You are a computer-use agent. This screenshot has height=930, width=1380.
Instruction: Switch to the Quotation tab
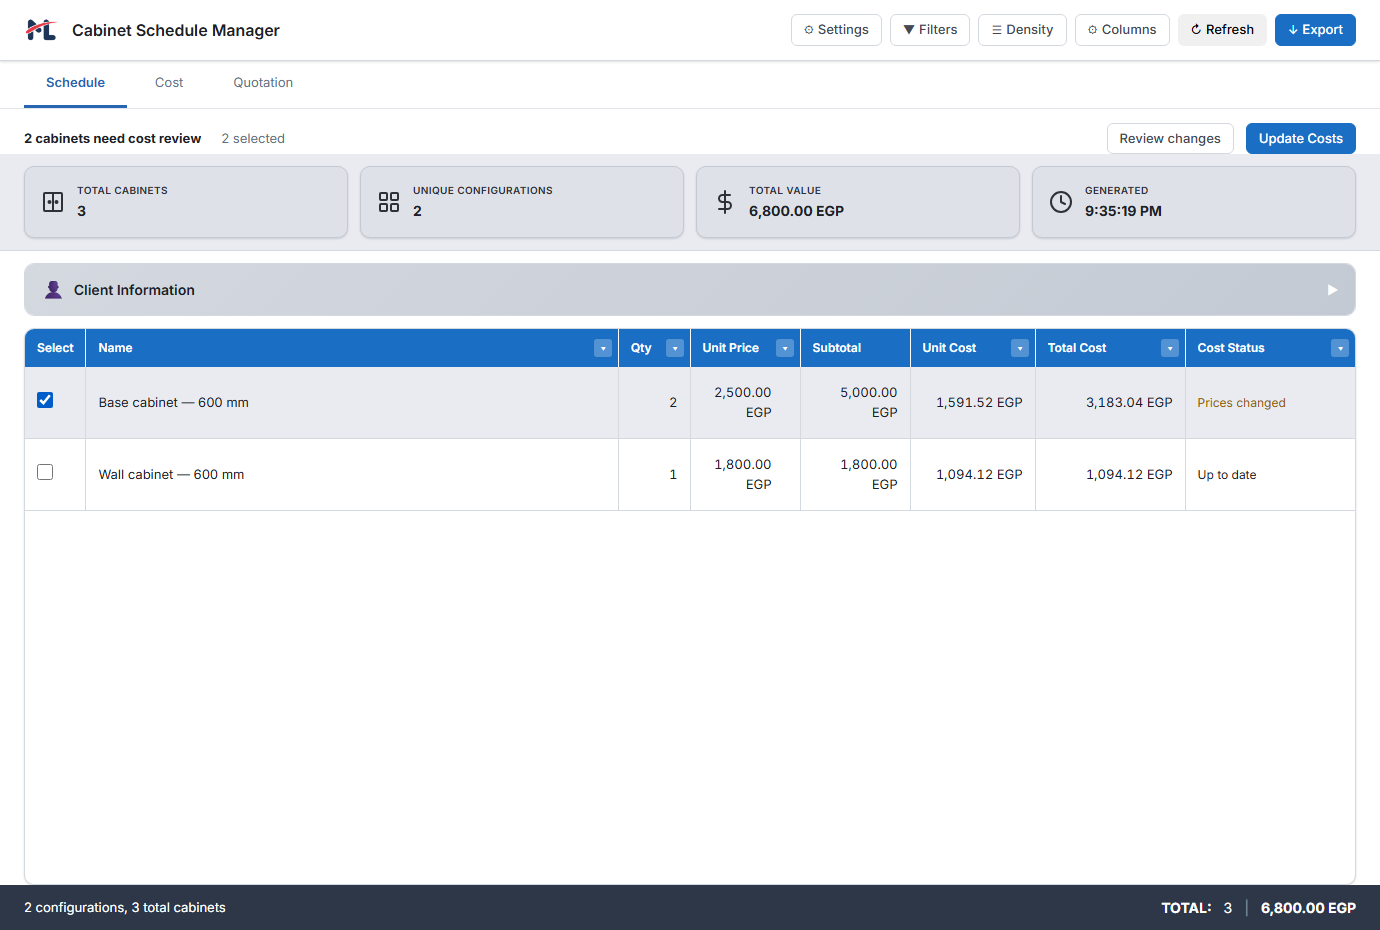263,83
